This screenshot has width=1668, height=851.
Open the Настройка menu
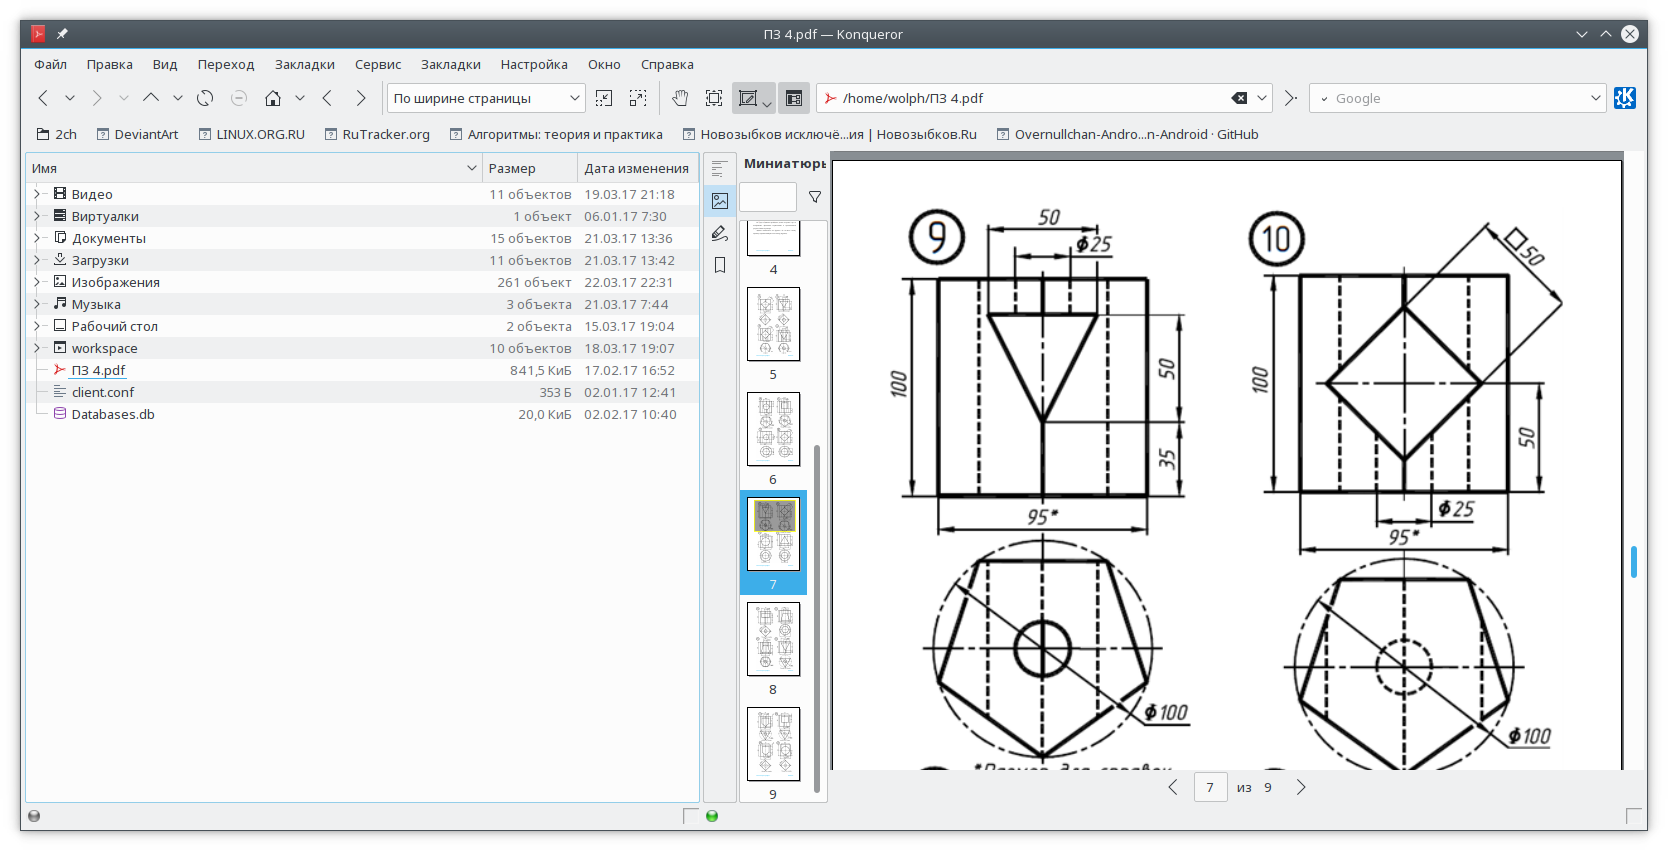(534, 64)
